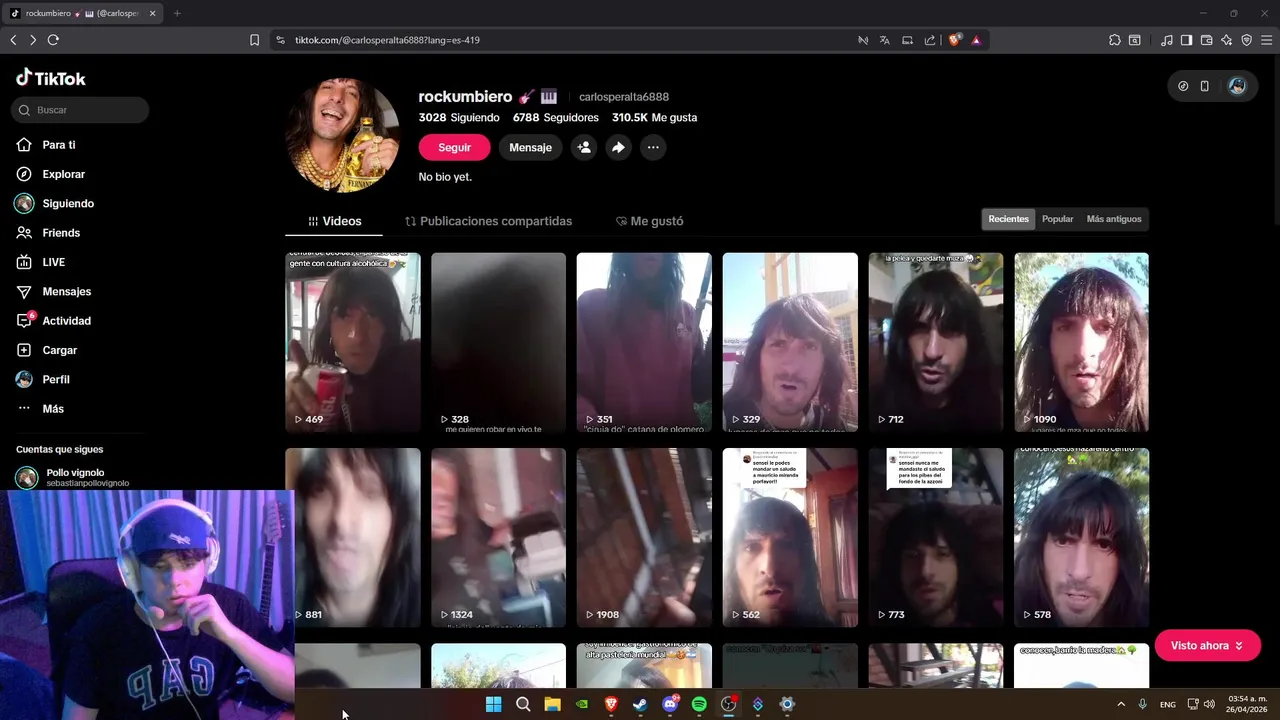
Task: Sort videos by Popular
Action: click(x=1057, y=219)
